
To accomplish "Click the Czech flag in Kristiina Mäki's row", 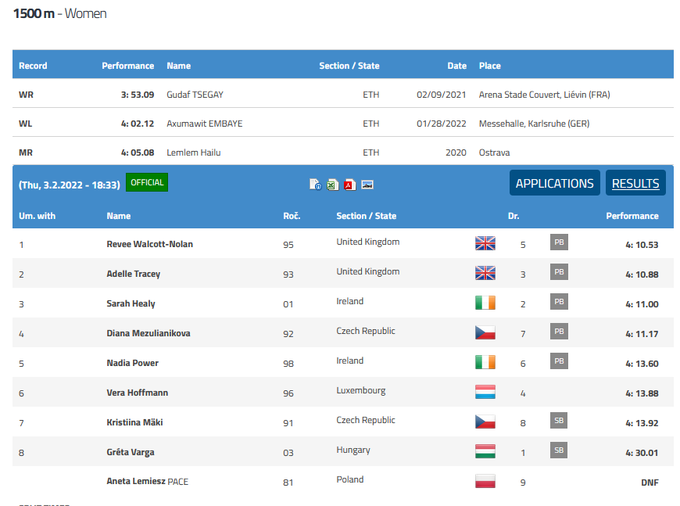I will click(x=485, y=421).
